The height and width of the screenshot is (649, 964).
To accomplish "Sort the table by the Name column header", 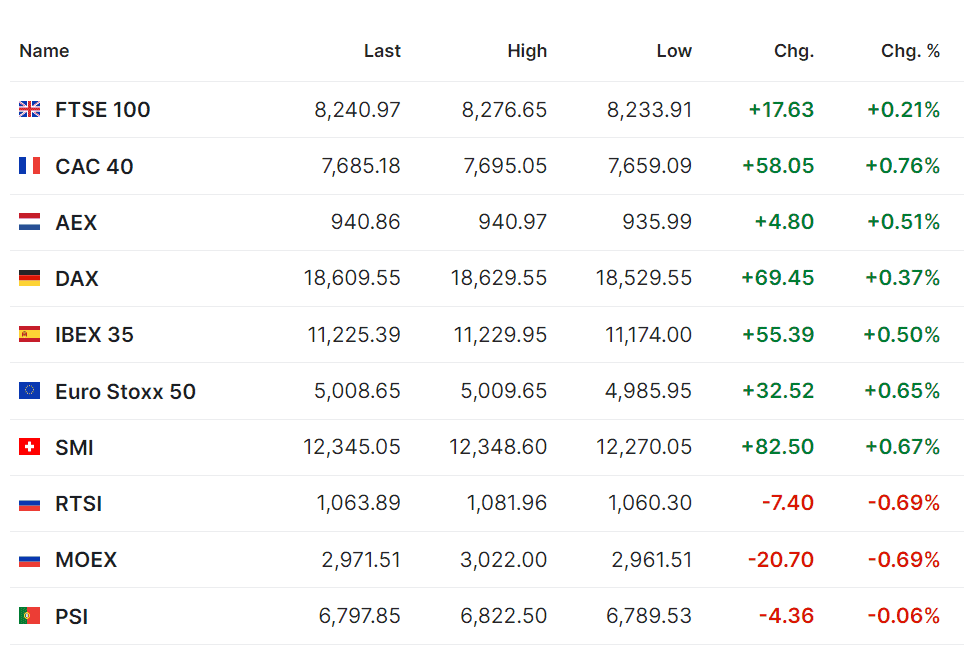I will [44, 51].
